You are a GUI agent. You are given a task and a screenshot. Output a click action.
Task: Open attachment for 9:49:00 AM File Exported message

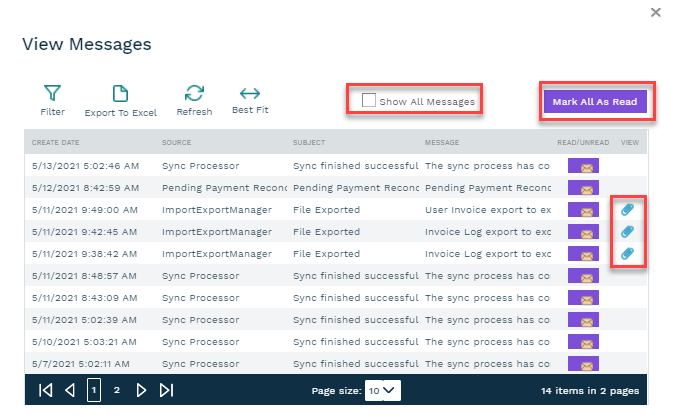(627, 210)
